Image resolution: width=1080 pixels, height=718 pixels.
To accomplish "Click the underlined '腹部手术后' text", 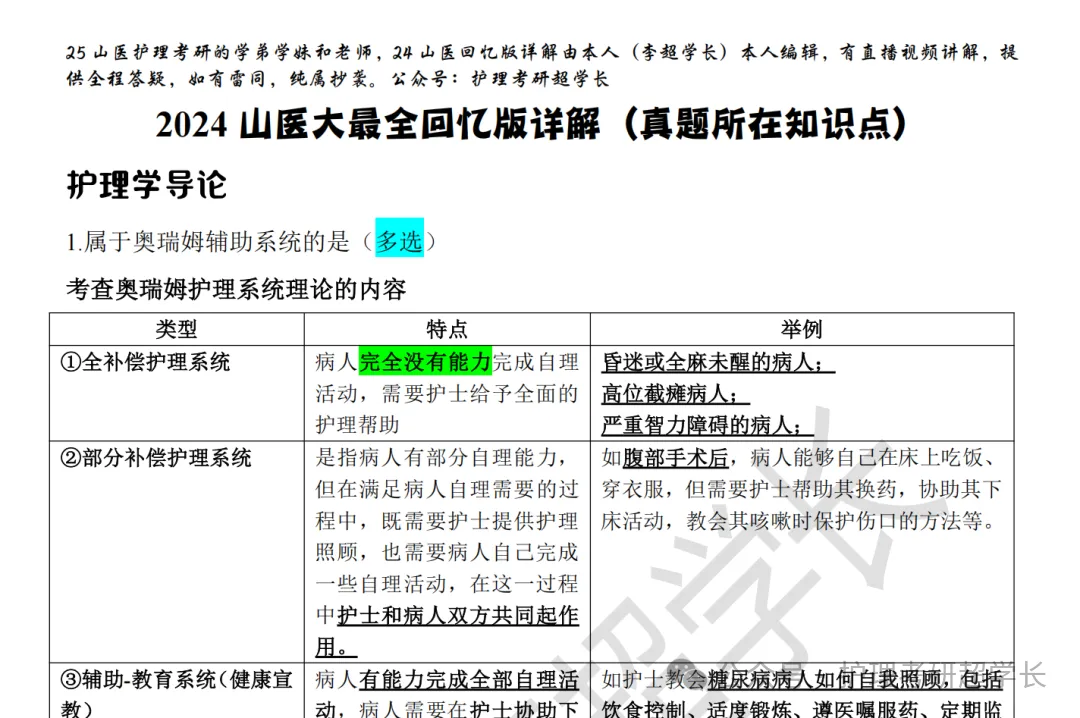I will (676, 458).
